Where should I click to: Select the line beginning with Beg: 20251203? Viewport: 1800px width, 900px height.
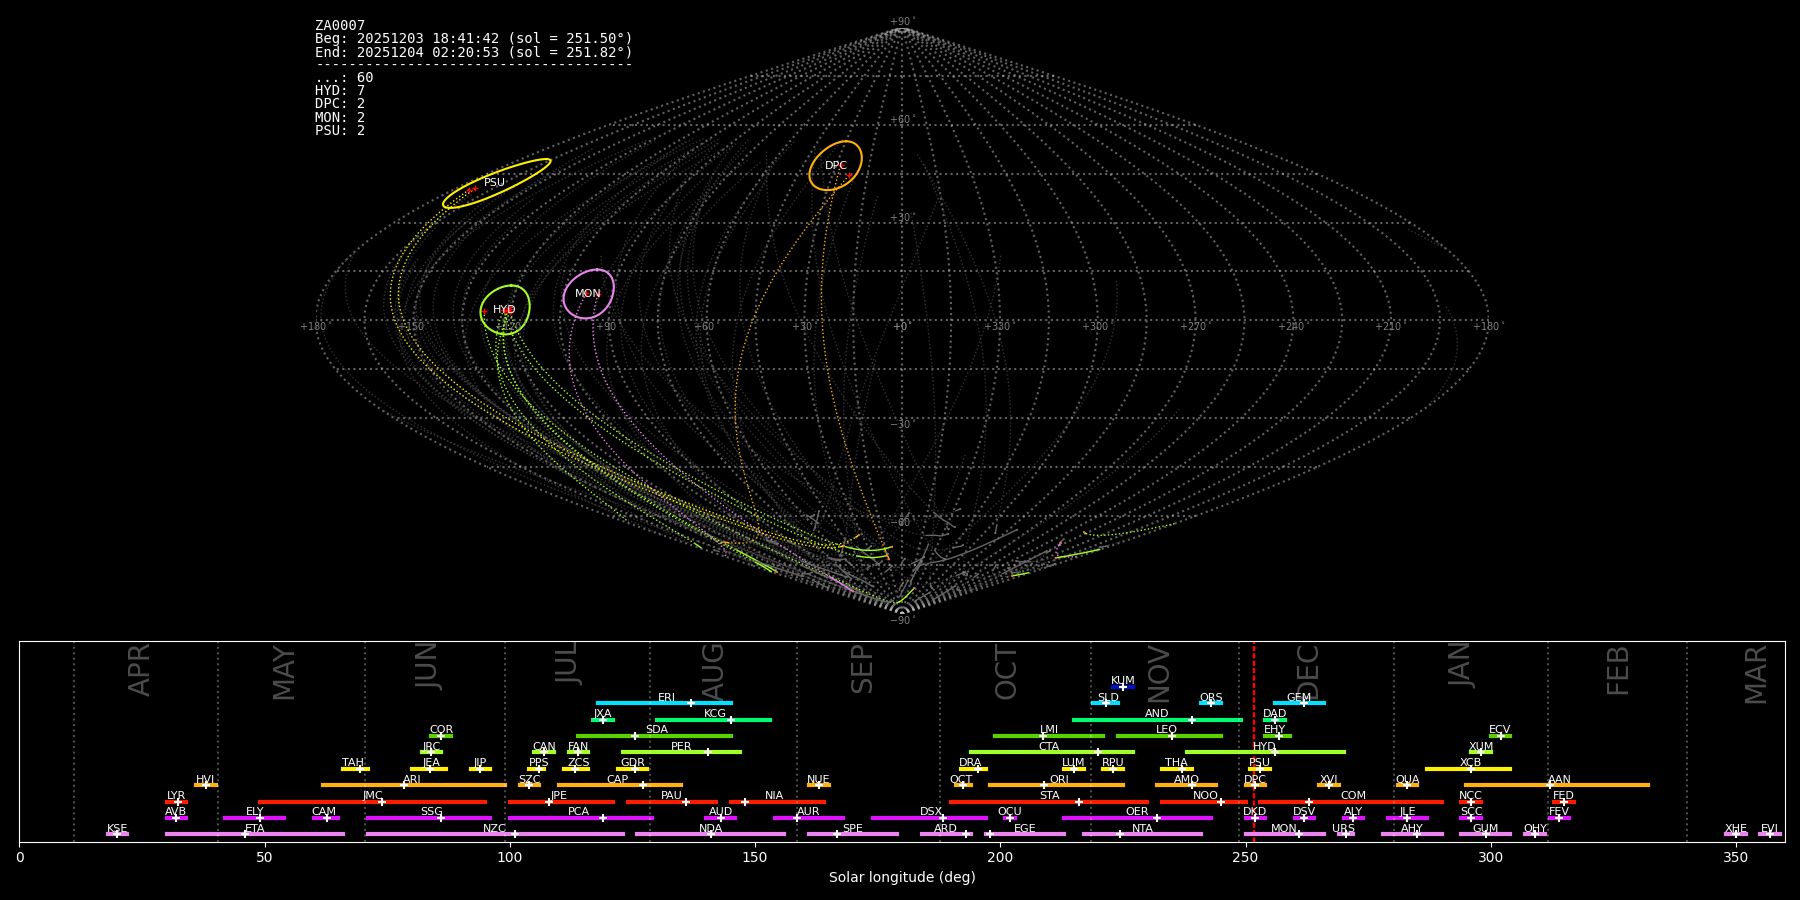[474, 39]
